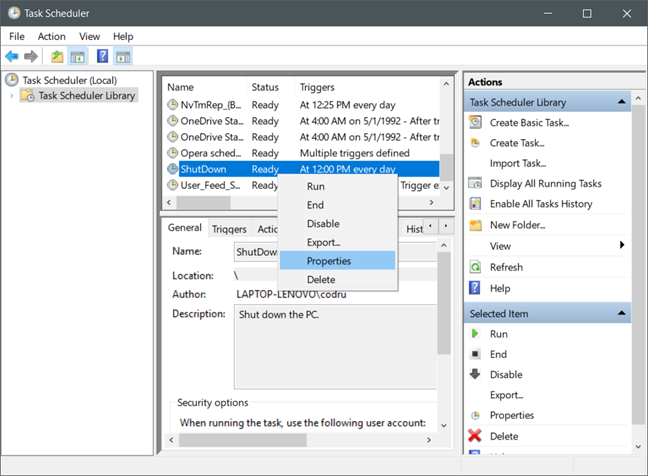Click the green Run icon under Selected Item

click(x=475, y=333)
